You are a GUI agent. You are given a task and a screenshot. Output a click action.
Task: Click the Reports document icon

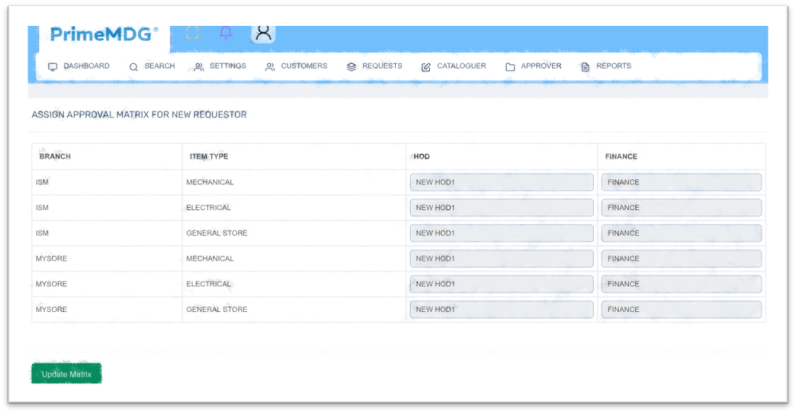[x=585, y=67]
